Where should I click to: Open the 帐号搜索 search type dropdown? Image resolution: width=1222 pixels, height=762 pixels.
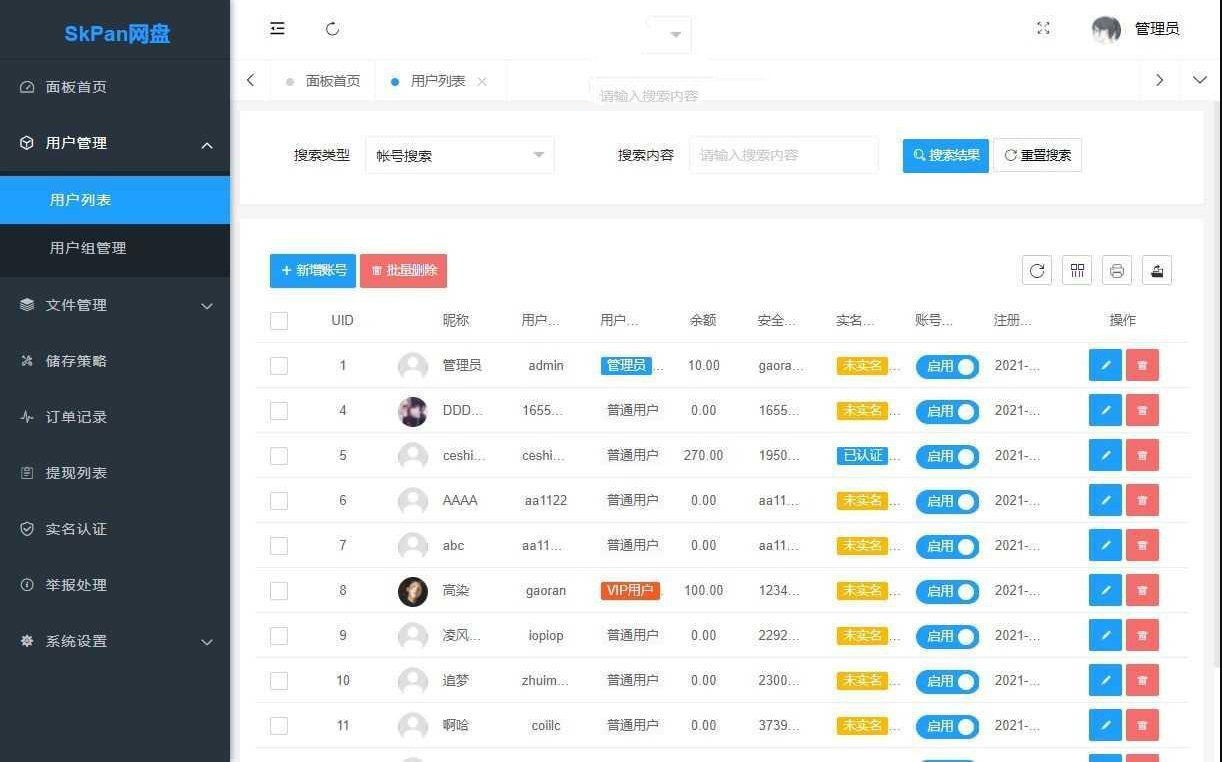460,156
